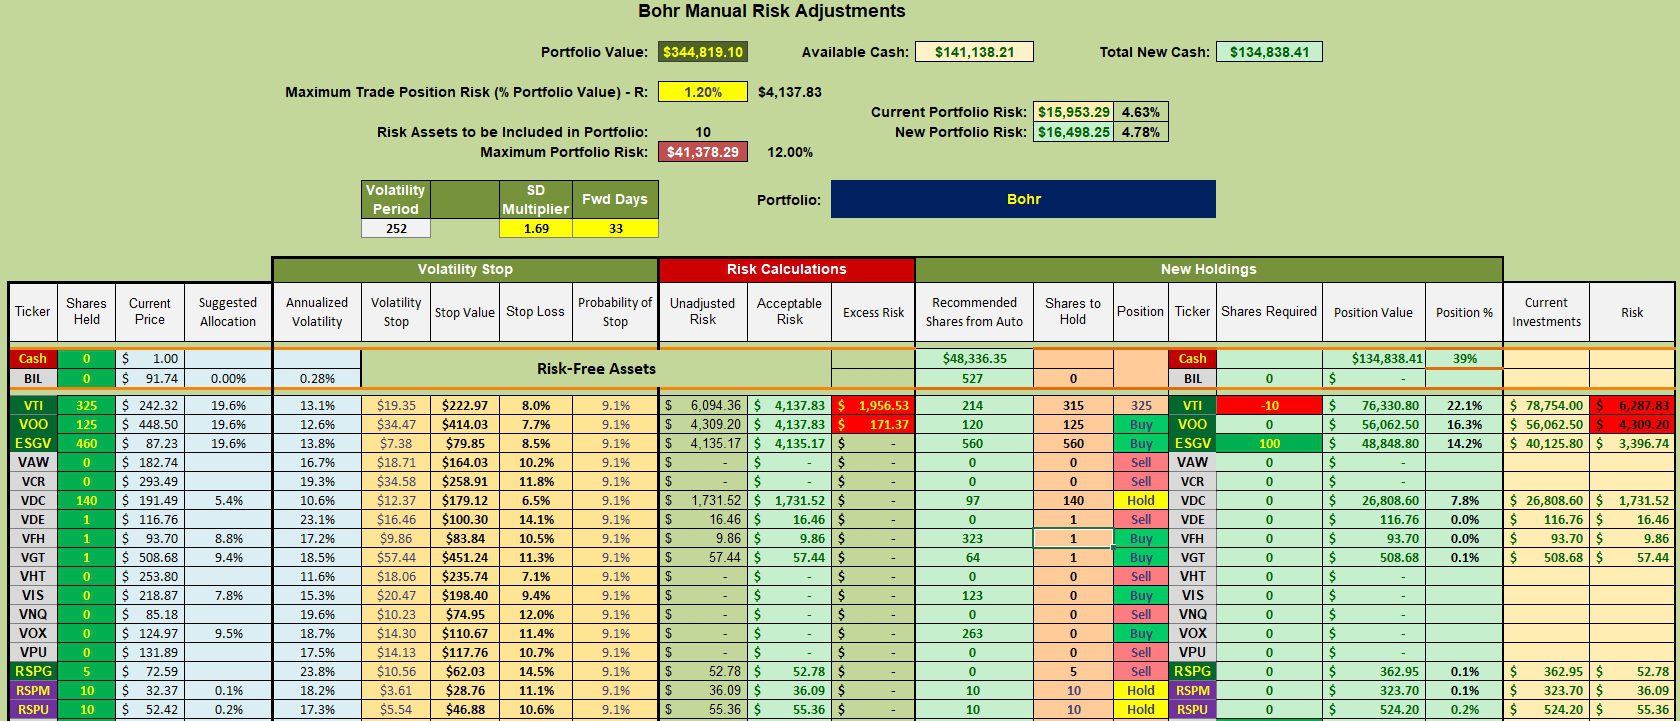The image size is (1680, 721).
Task: Select the Total New Cash cell $134,838.41
Action: click(1269, 52)
